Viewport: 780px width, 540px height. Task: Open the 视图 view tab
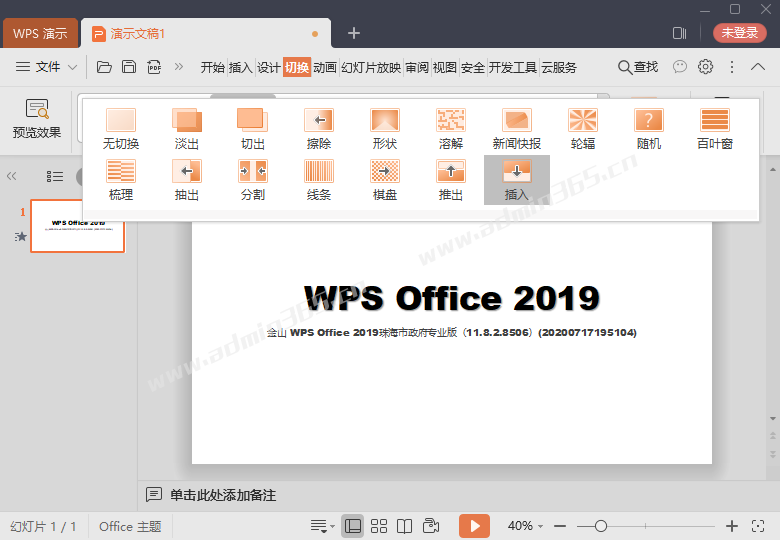click(x=445, y=67)
